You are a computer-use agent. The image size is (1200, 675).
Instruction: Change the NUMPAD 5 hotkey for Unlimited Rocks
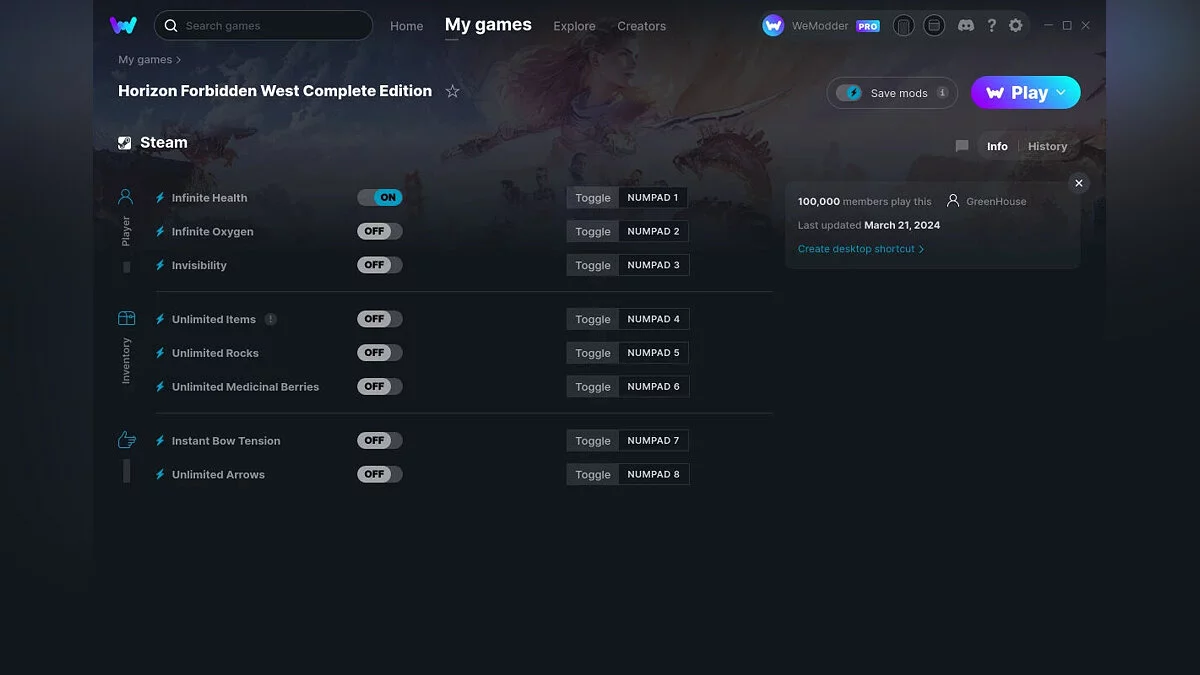653,353
